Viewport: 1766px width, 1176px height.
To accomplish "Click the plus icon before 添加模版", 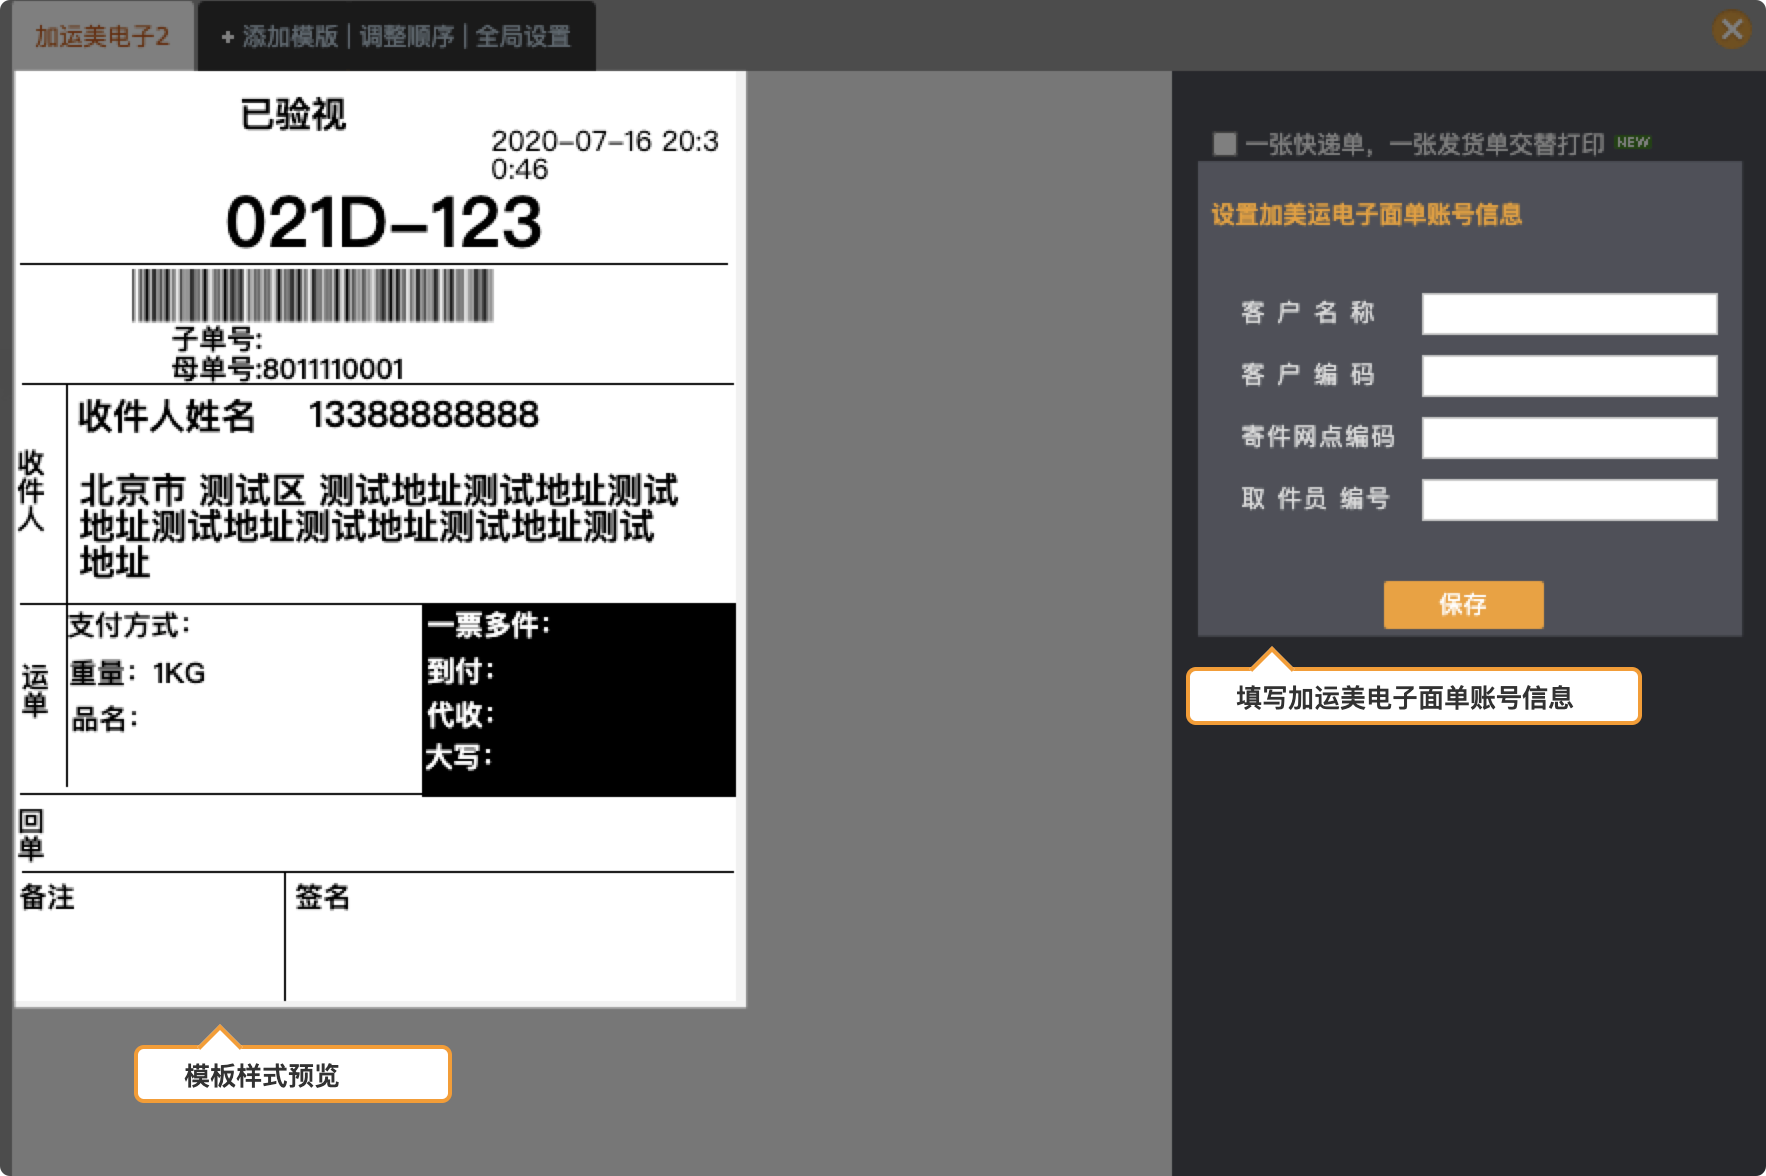I will click(228, 37).
